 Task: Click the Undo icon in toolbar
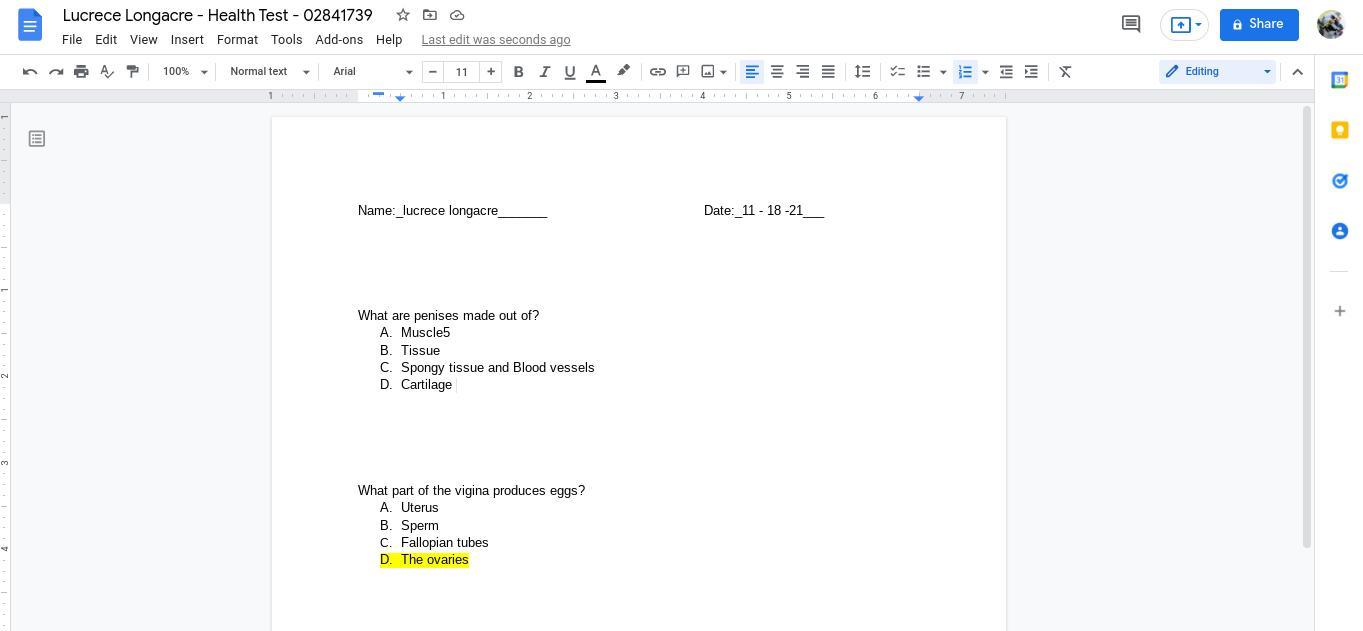30,72
